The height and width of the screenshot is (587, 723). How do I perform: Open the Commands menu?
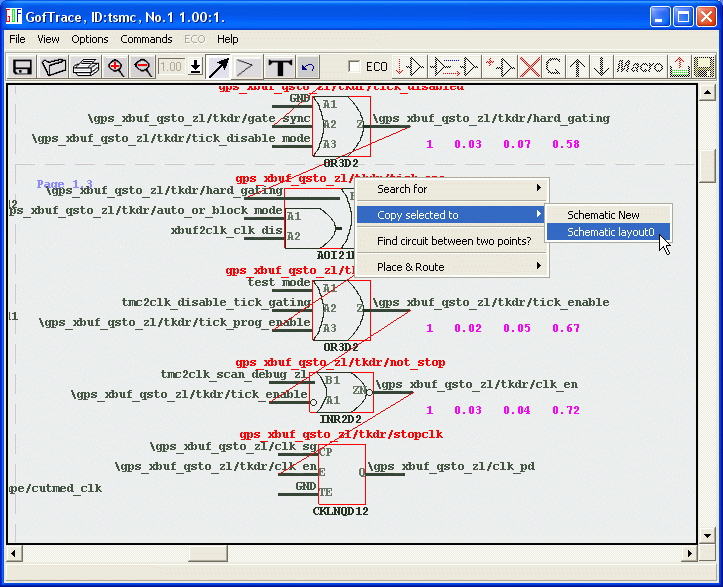(146, 39)
